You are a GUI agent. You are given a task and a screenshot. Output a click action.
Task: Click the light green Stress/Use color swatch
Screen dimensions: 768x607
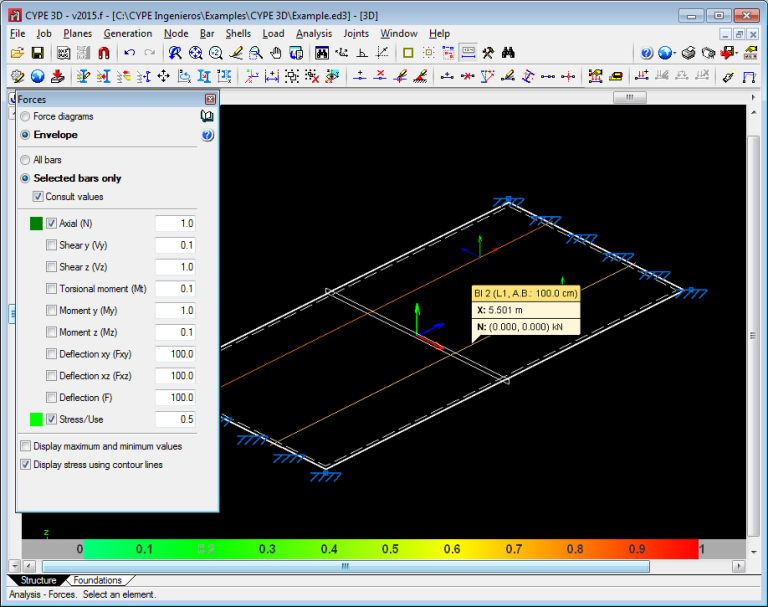coord(36,419)
